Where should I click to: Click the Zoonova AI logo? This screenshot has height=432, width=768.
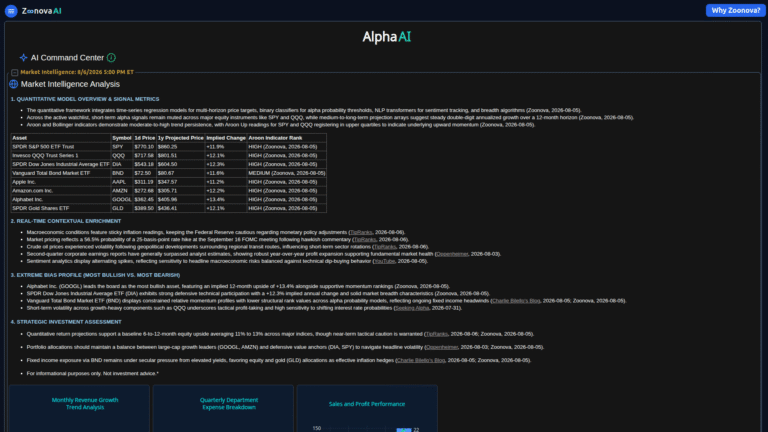[42, 11]
